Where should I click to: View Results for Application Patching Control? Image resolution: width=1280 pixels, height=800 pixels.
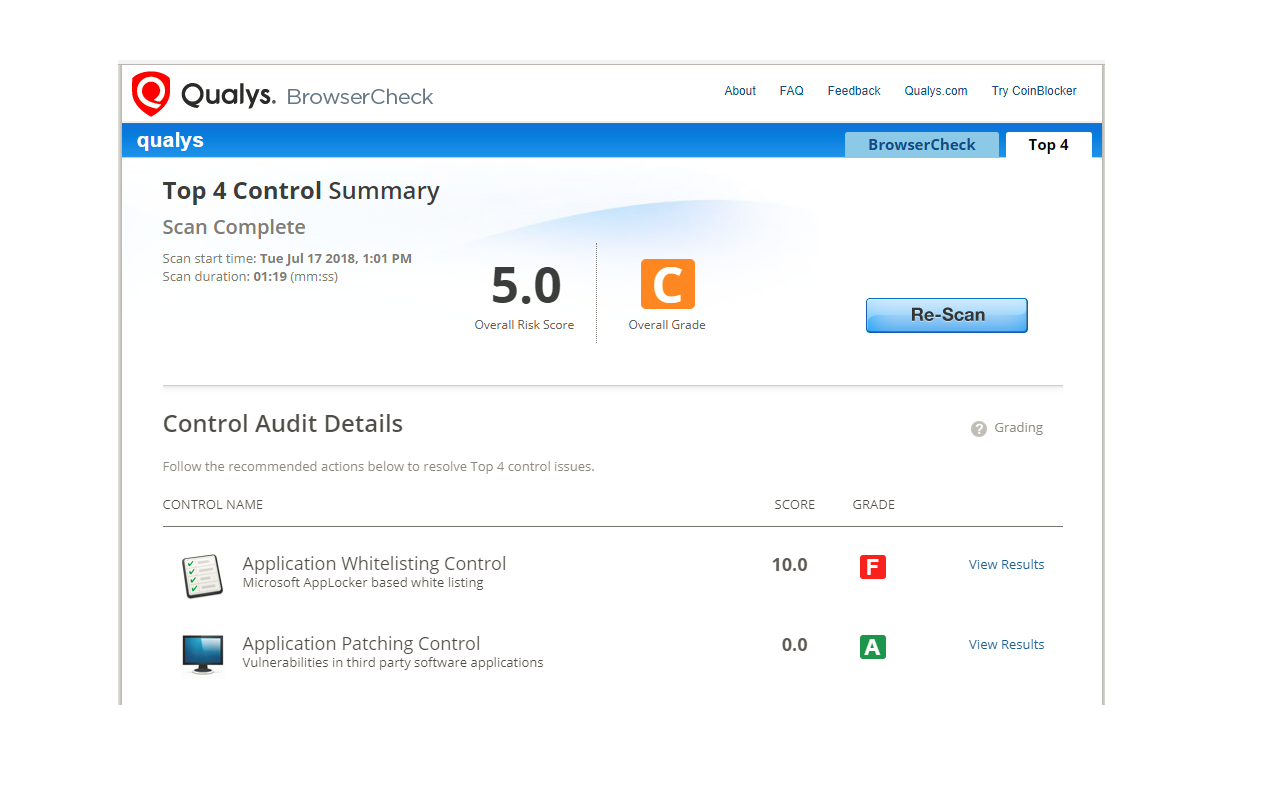[x=1006, y=645]
